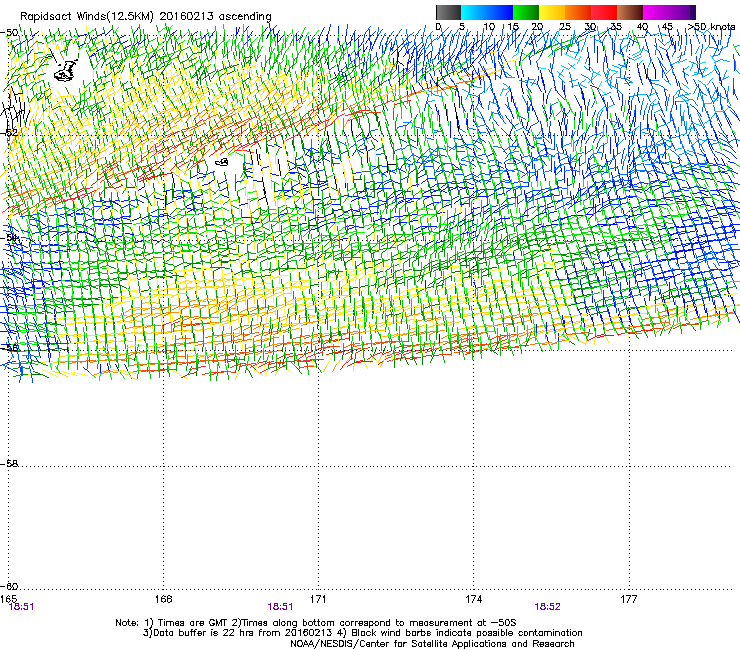
Task: Click the '-56' latitude label
Action: pyautogui.click(x=9, y=347)
